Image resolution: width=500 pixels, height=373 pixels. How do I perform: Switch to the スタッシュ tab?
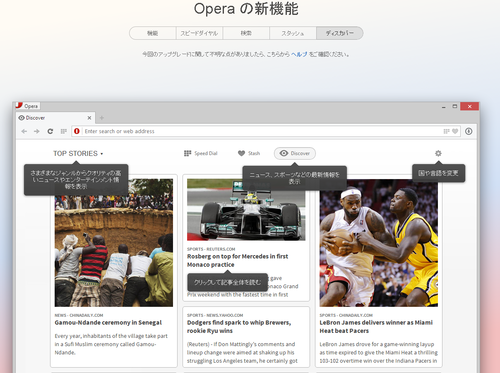293,33
